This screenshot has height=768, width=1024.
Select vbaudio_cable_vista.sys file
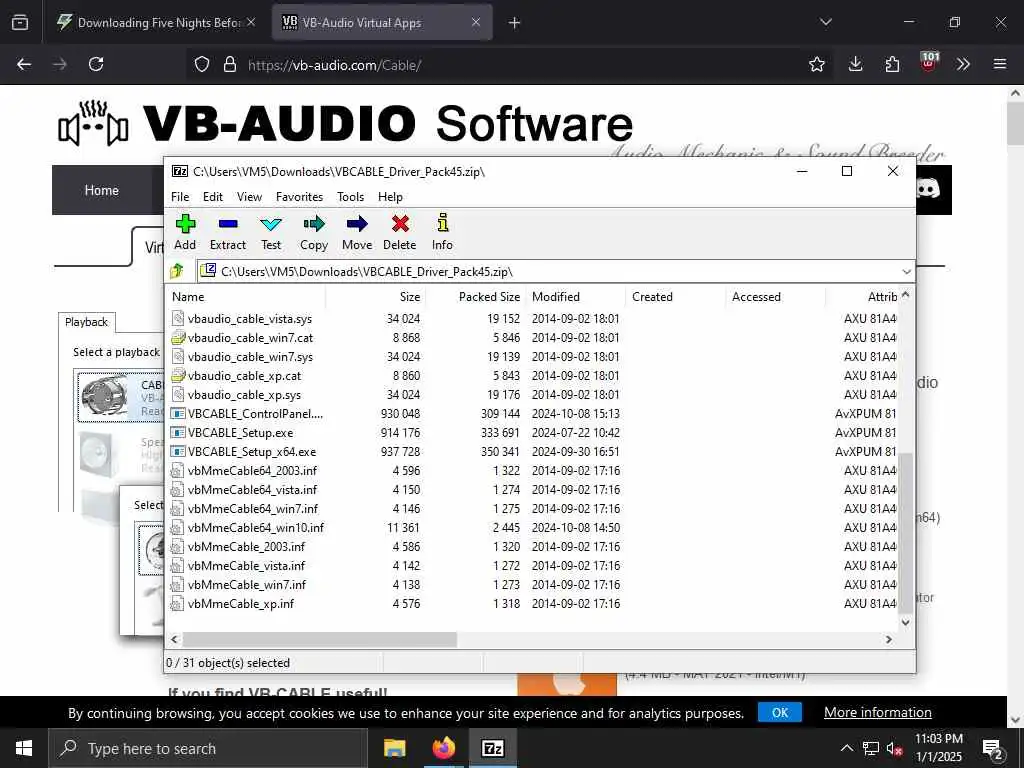[250, 319]
